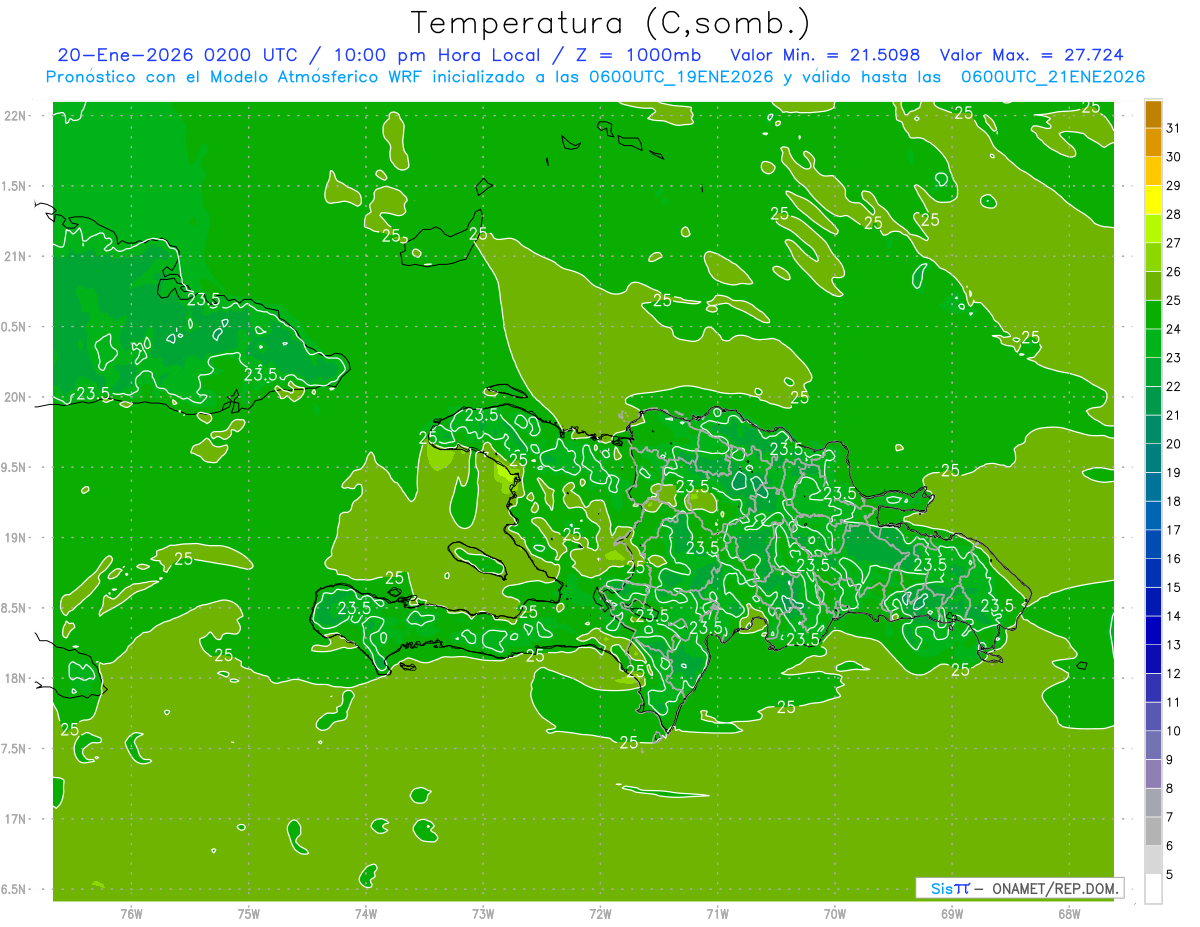Click the 73W longitude axis label
Viewport: 1200px width, 927px height.
483,913
